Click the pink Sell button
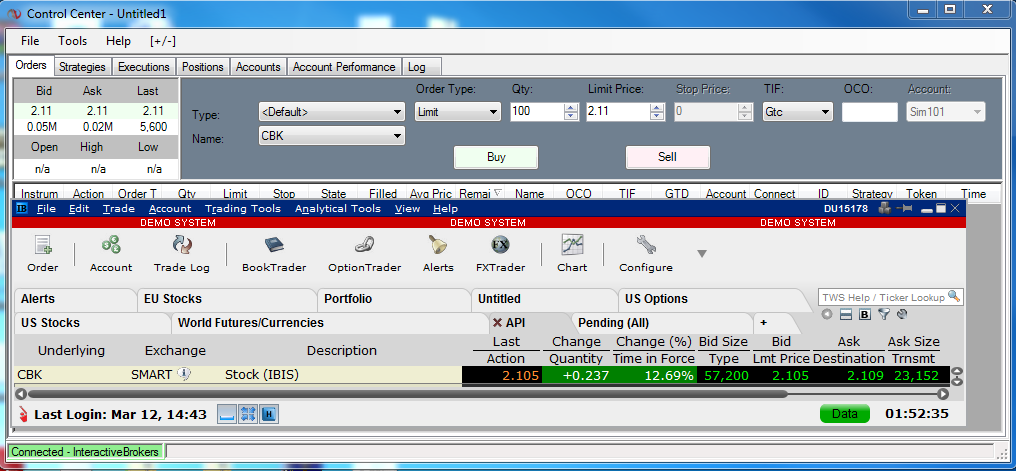Viewport: 1016px width, 471px height. pos(667,157)
